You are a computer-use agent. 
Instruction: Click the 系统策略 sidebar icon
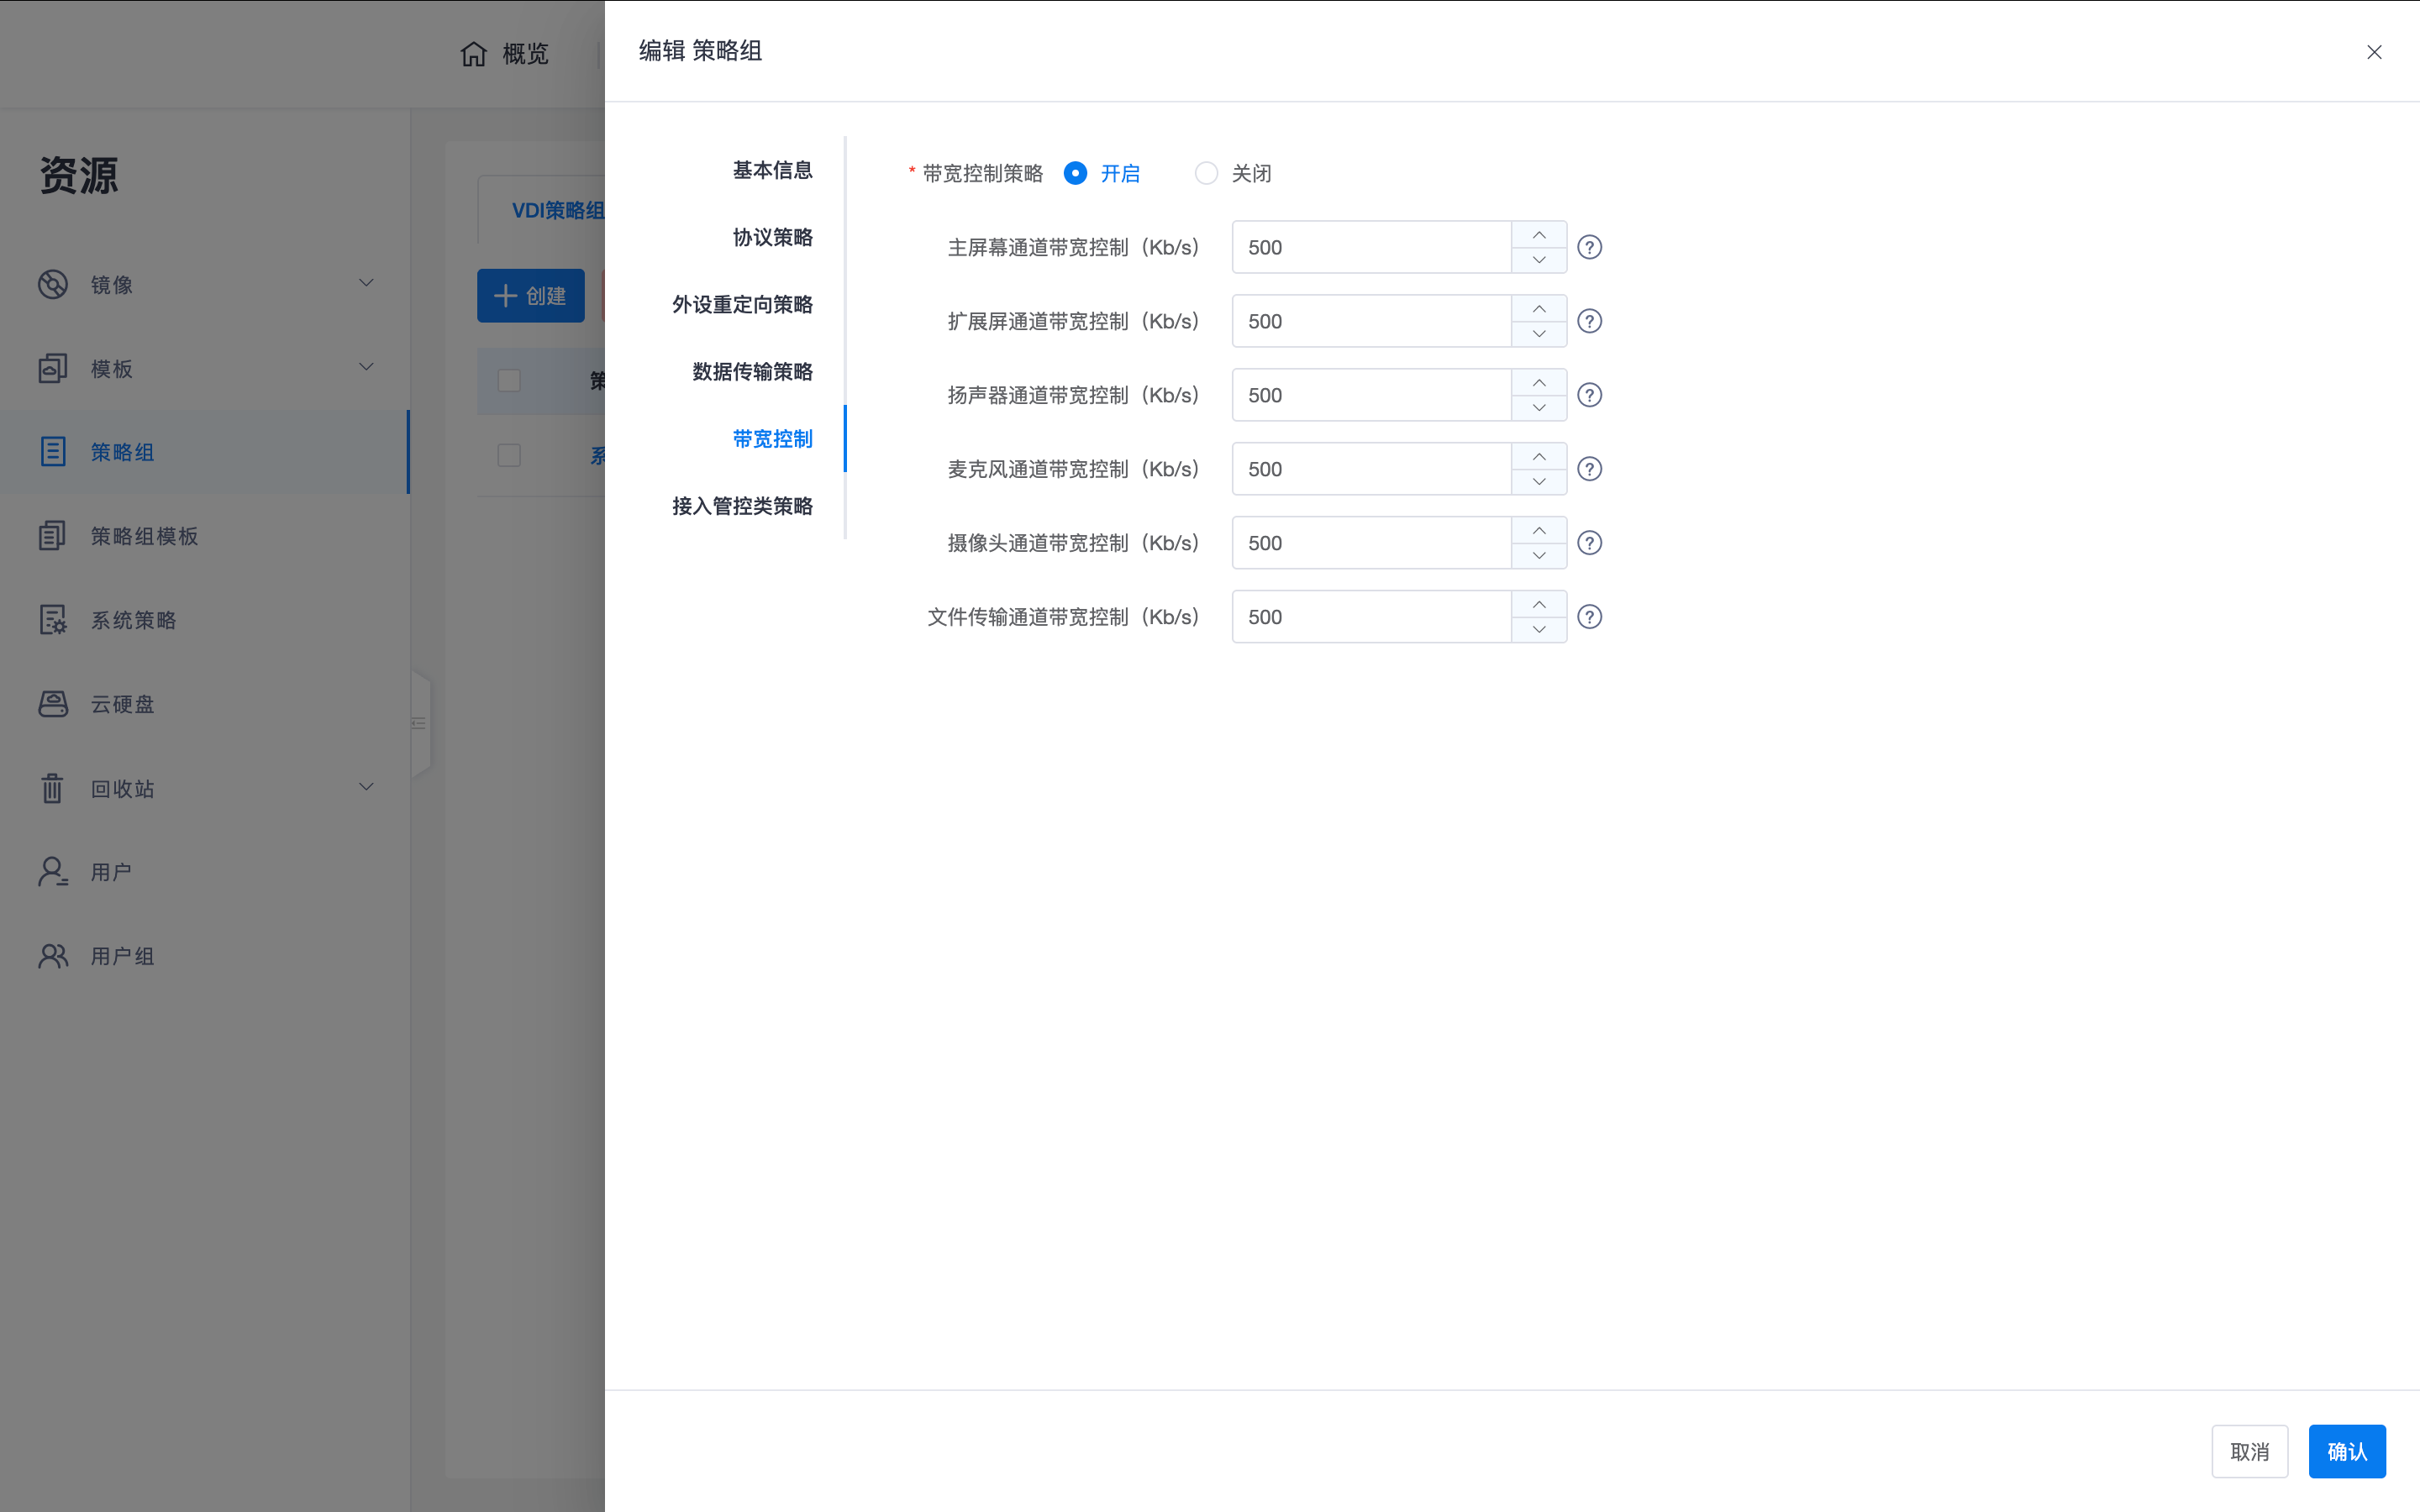(x=53, y=620)
